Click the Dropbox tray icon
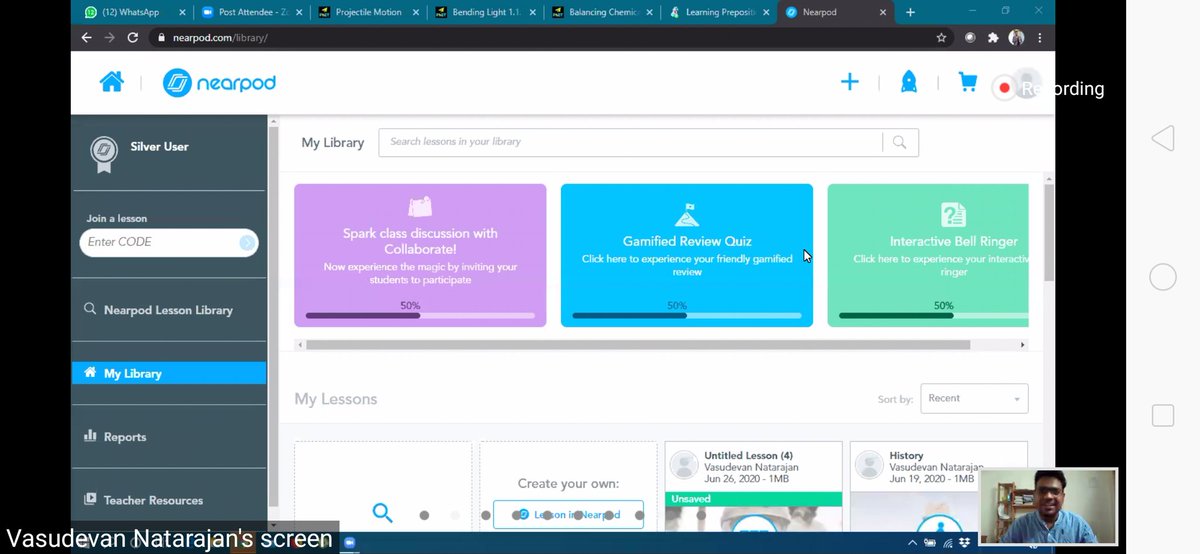Viewport: 1200px width, 554px height. click(x=963, y=542)
